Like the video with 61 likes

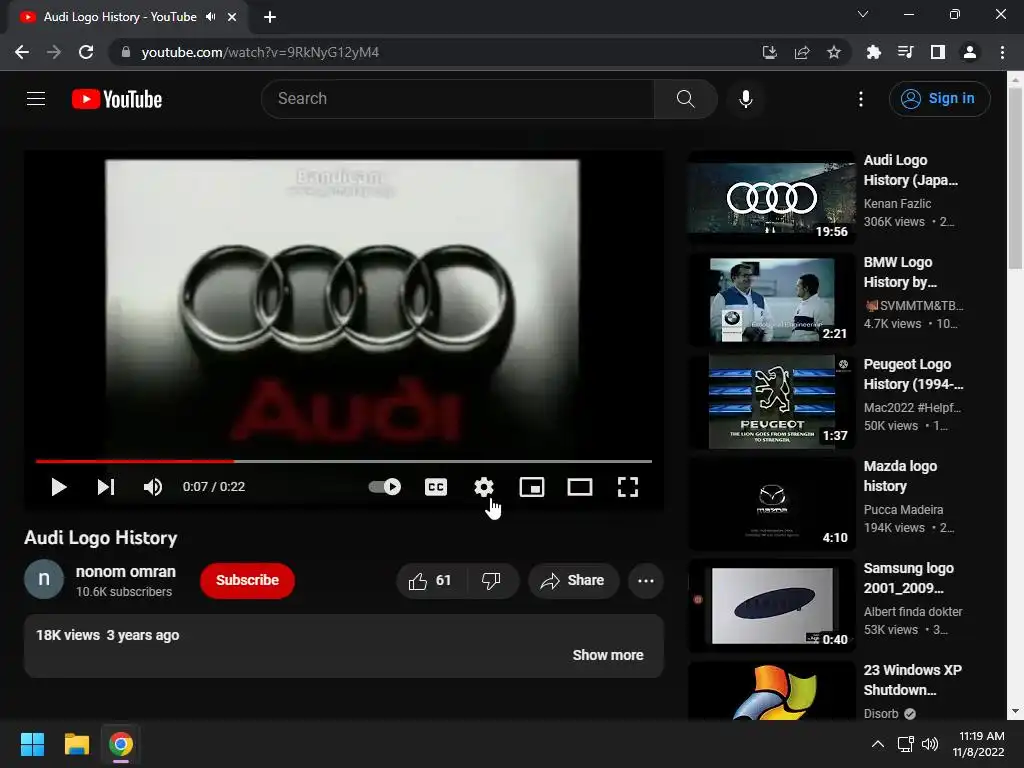(430, 581)
